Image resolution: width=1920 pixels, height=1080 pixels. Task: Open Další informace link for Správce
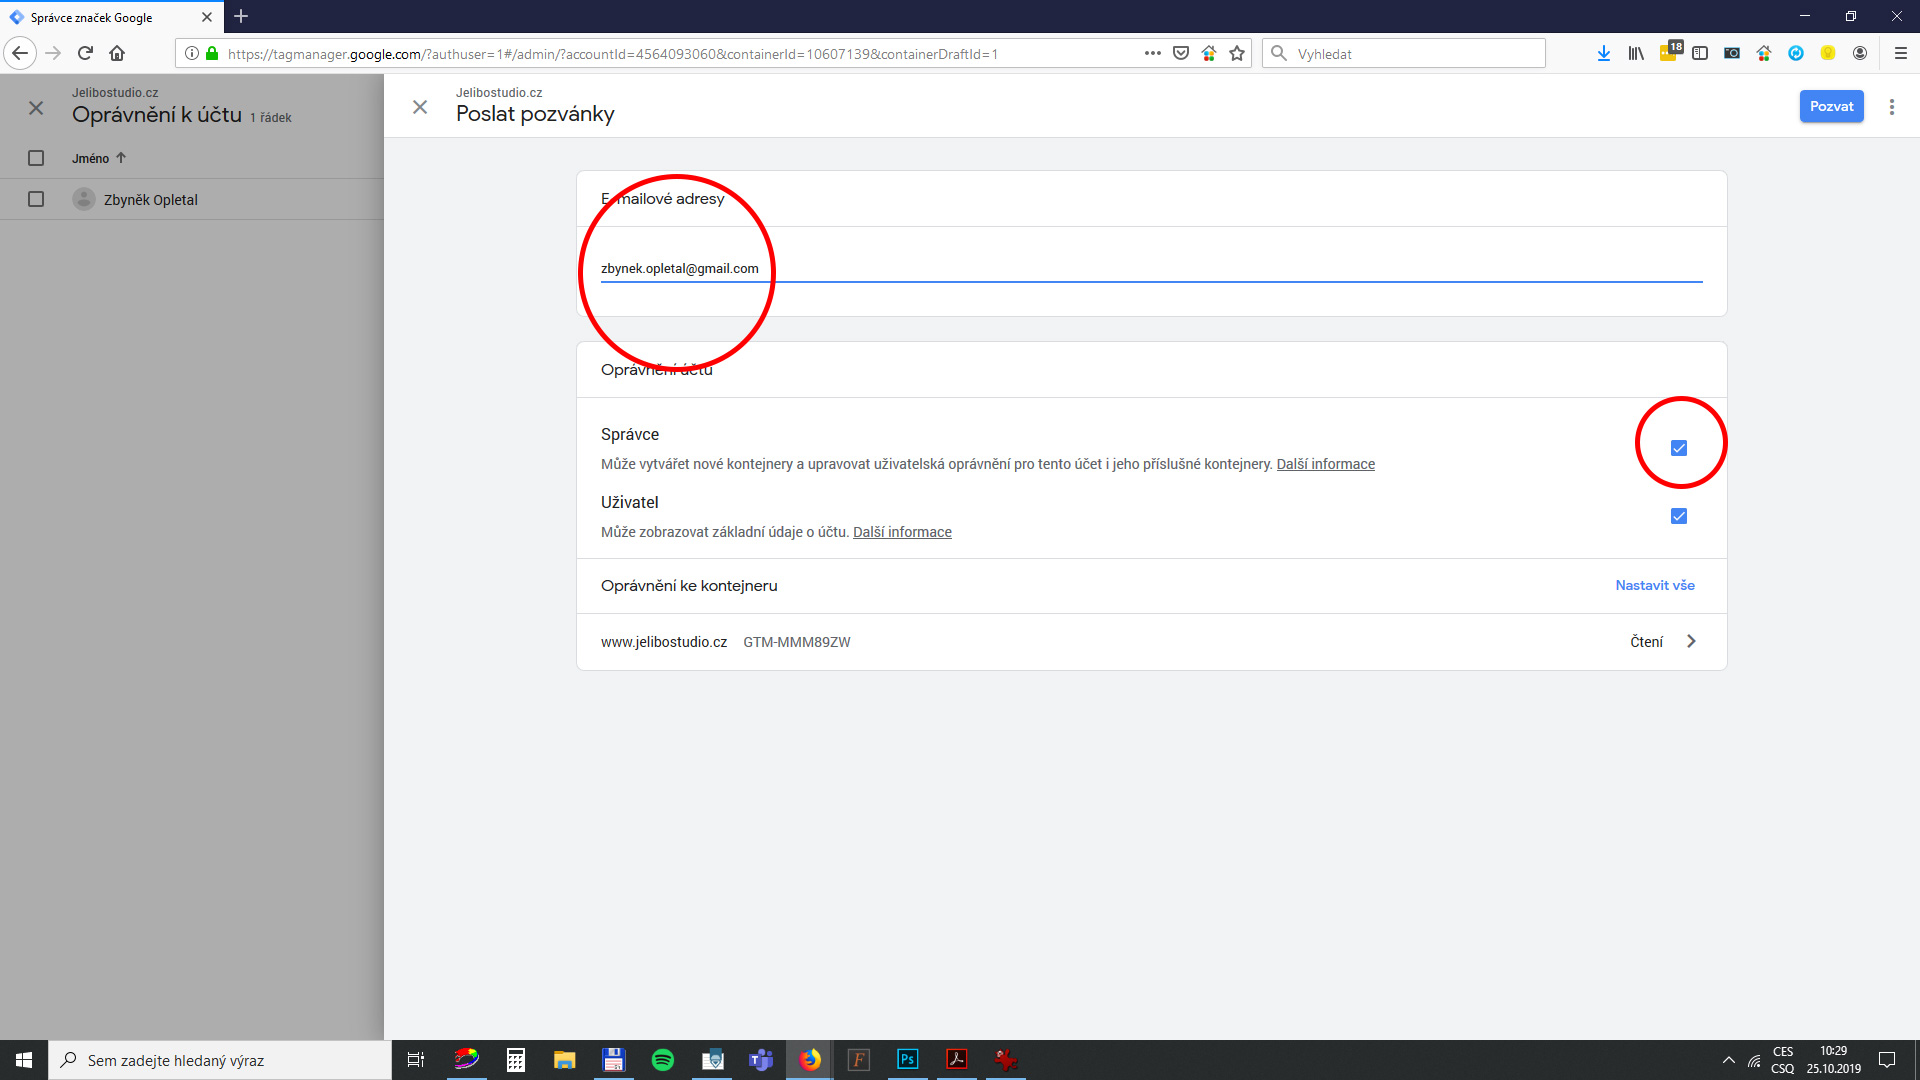pyautogui.click(x=1325, y=464)
